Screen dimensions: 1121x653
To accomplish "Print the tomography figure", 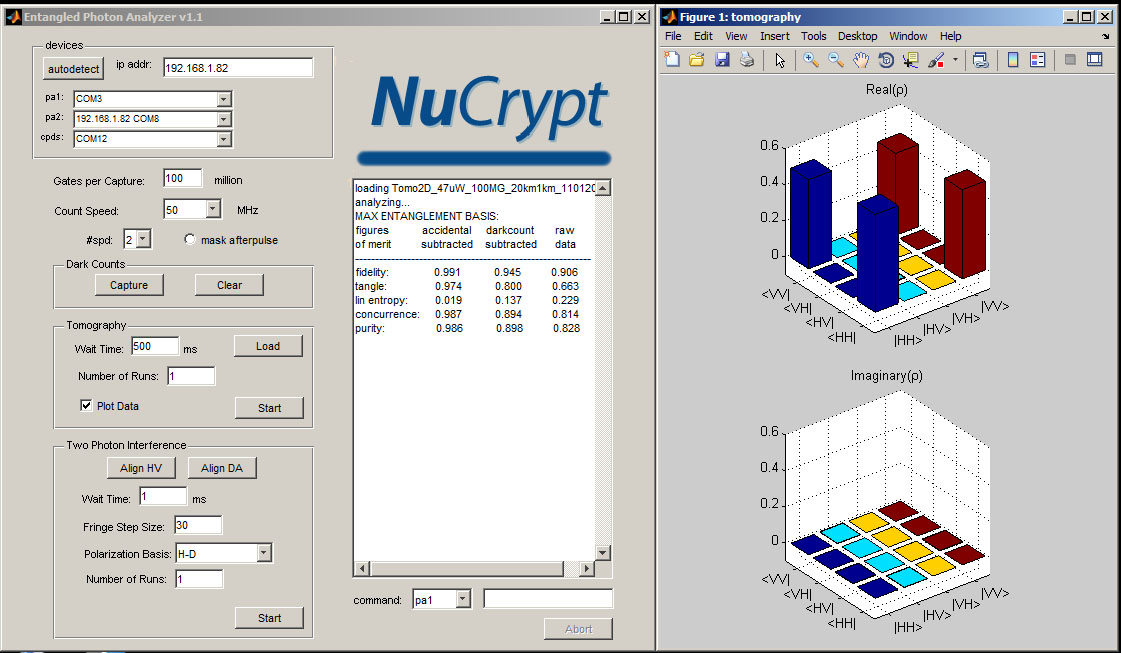I will (x=746, y=60).
